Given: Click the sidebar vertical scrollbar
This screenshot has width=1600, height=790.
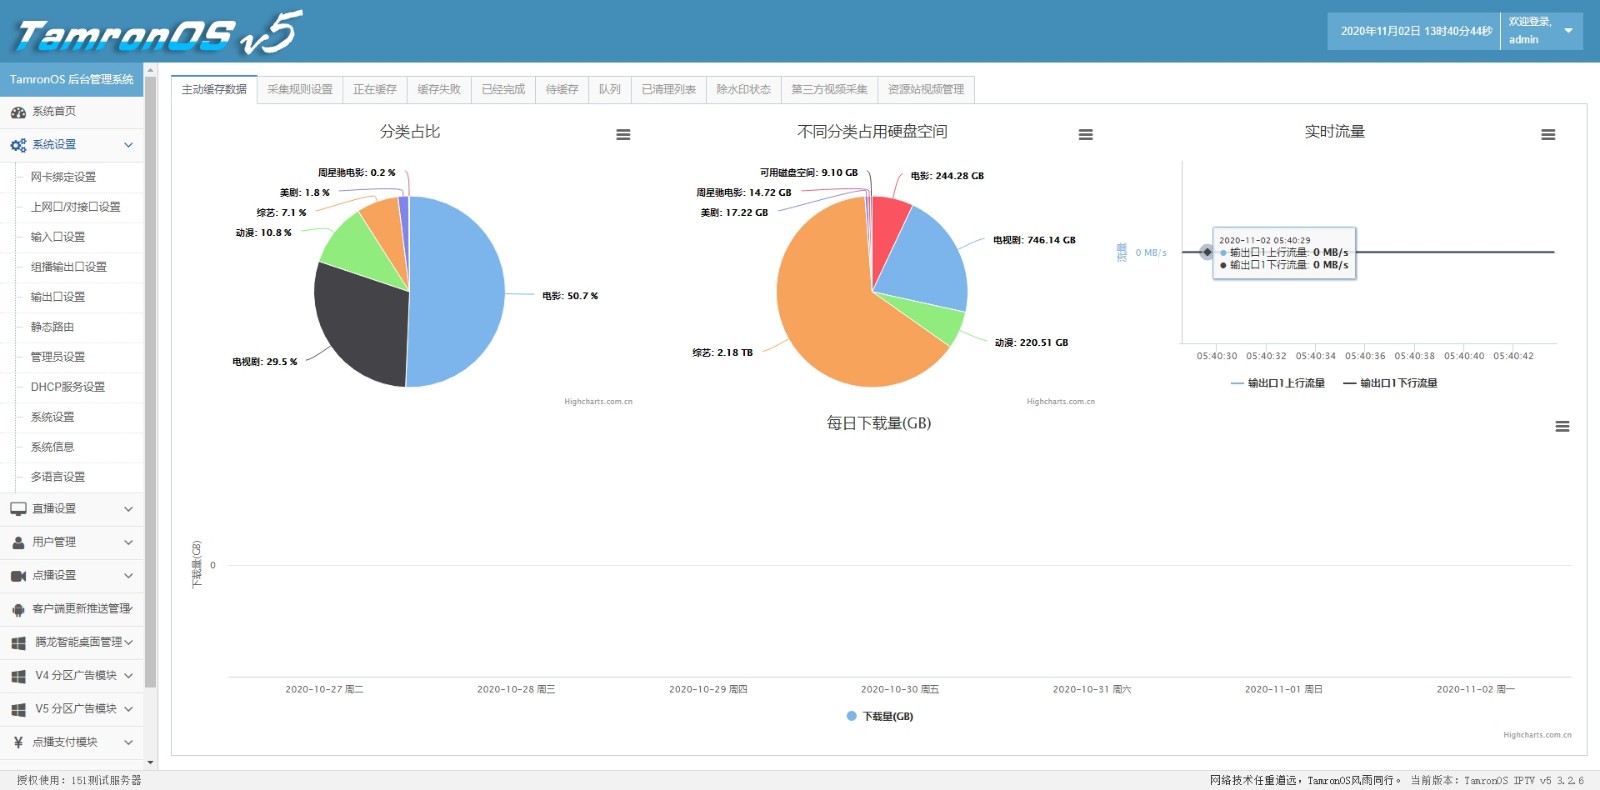Looking at the screenshot, I should (150, 380).
